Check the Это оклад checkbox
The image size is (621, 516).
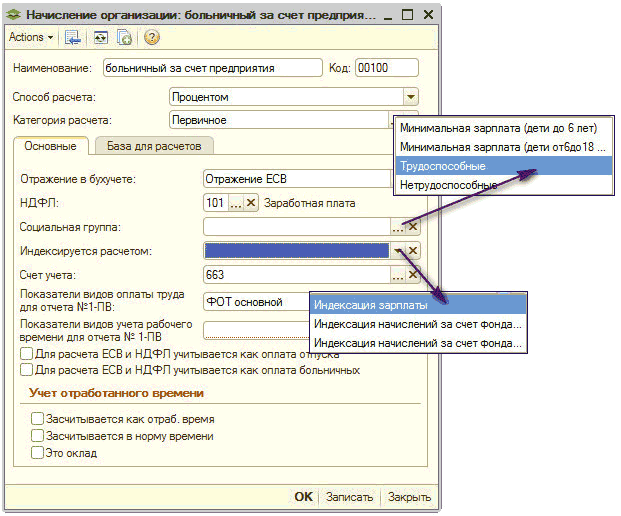(38, 453)
